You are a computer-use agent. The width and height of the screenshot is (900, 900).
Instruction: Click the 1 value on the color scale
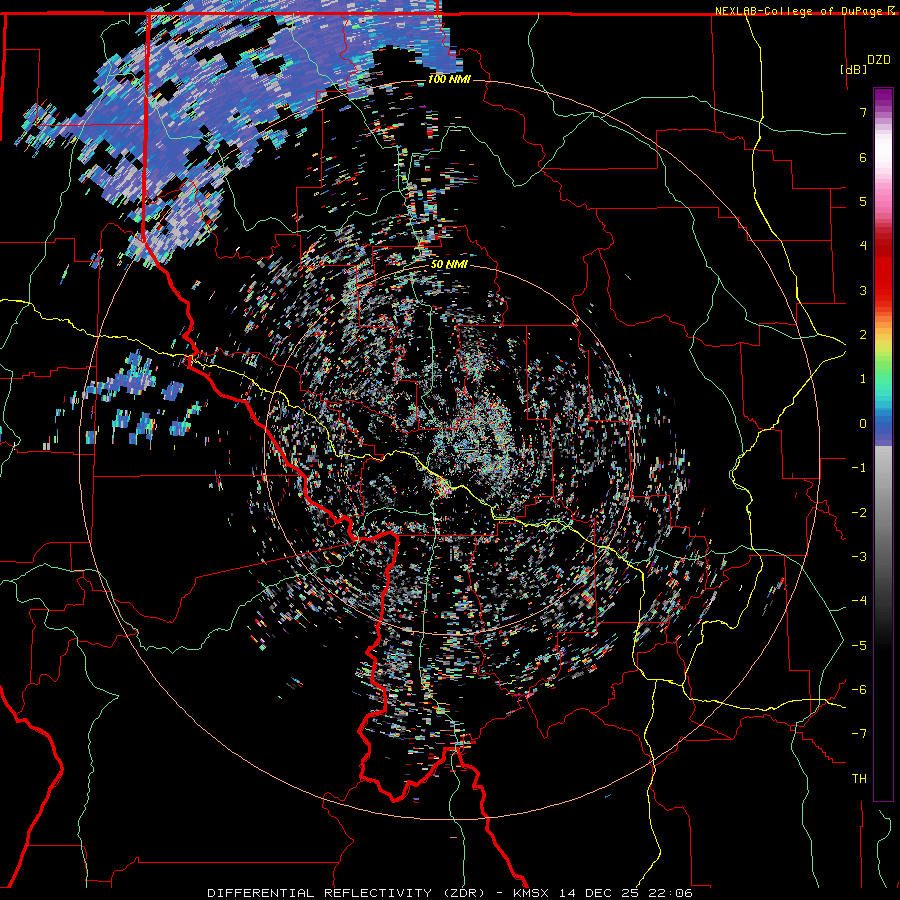click(x=863, y=379)
